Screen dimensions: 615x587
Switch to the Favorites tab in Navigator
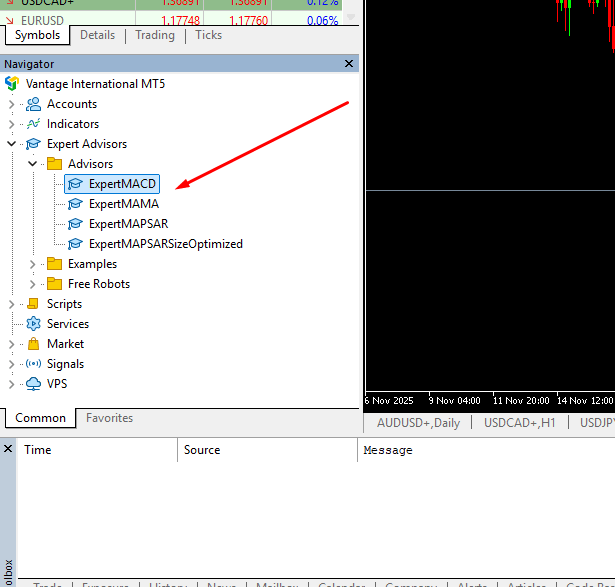109,418
